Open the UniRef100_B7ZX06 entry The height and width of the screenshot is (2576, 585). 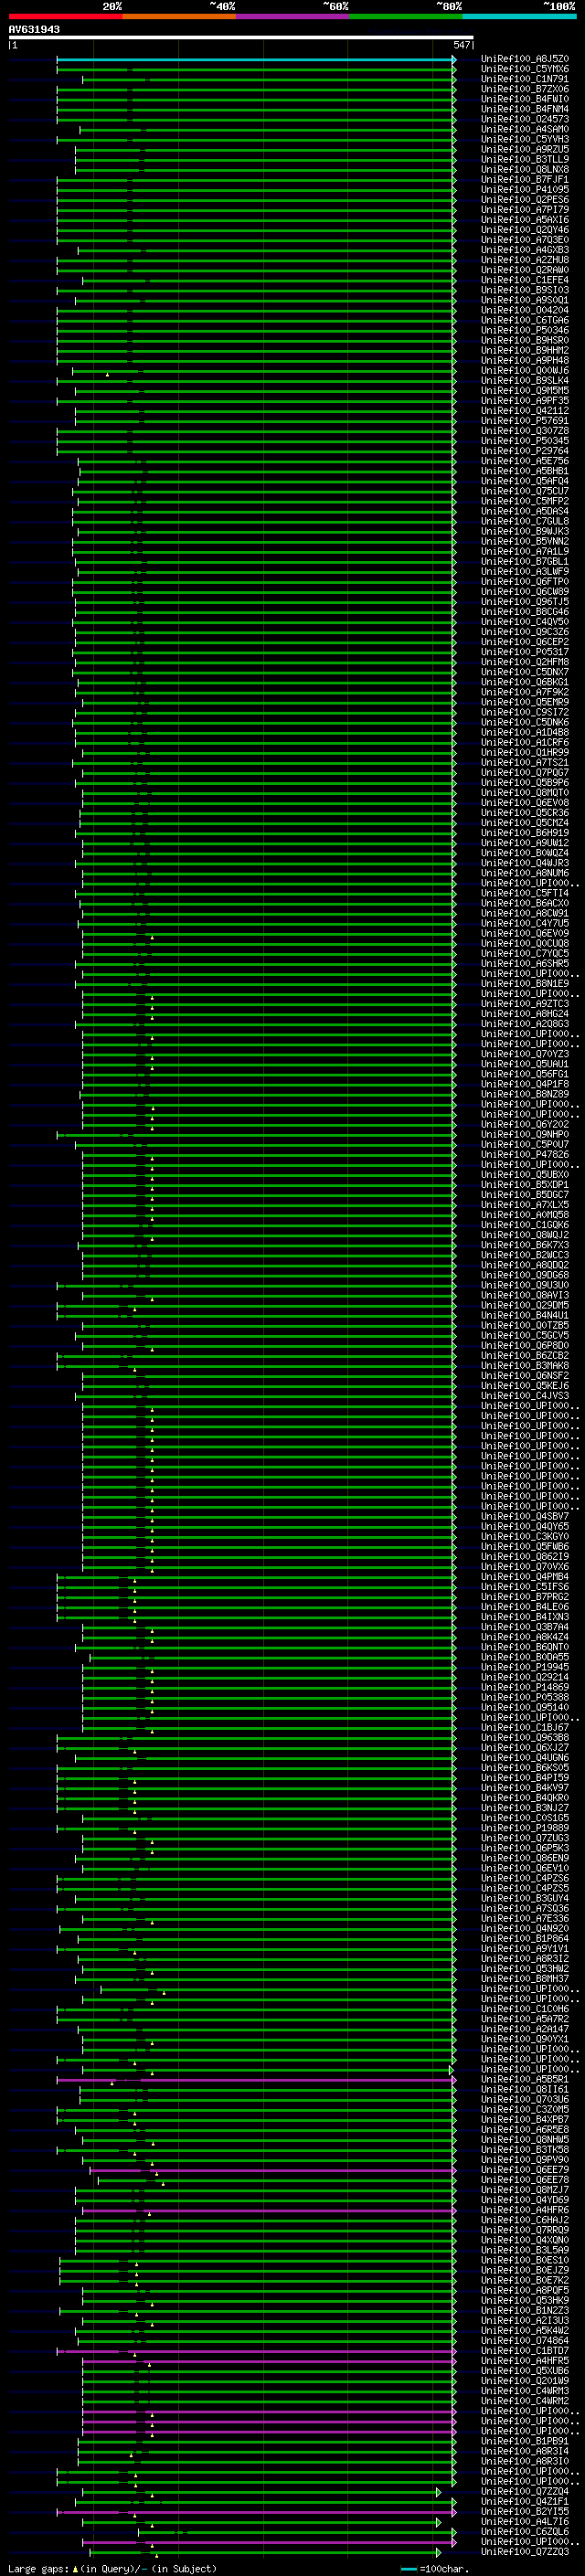point(525,89)
